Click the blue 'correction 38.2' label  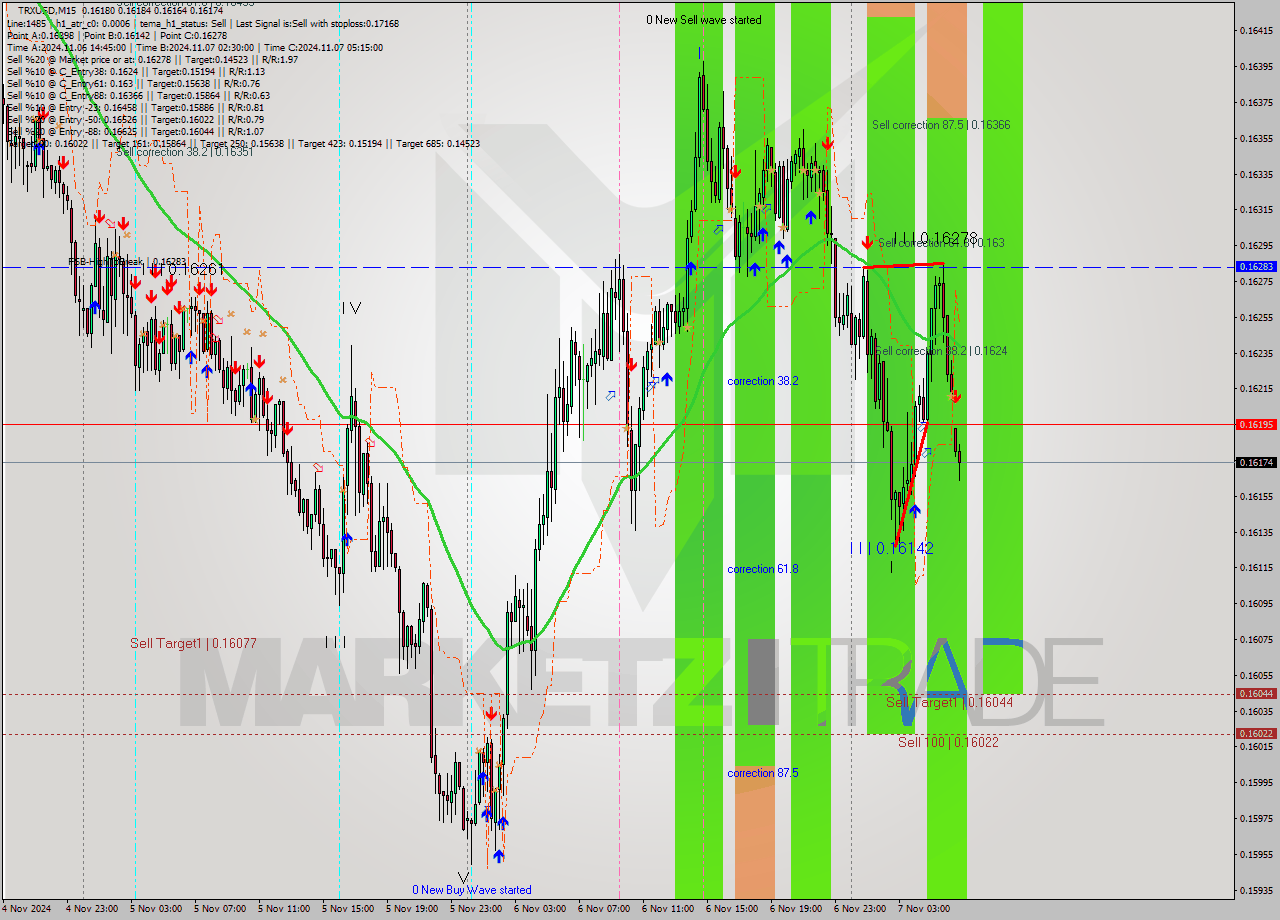click(763, 381)
